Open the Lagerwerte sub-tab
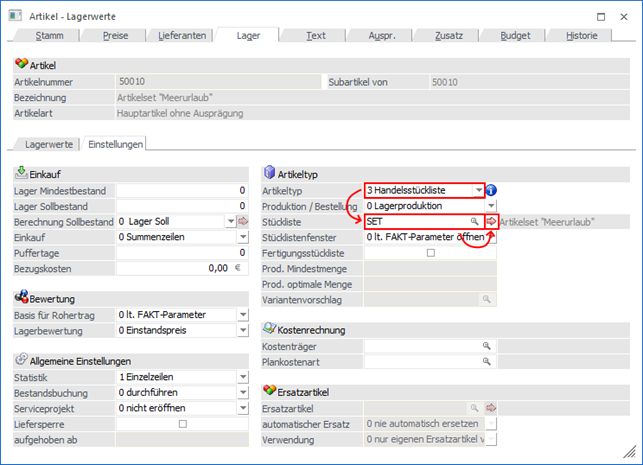 [48, 144]
